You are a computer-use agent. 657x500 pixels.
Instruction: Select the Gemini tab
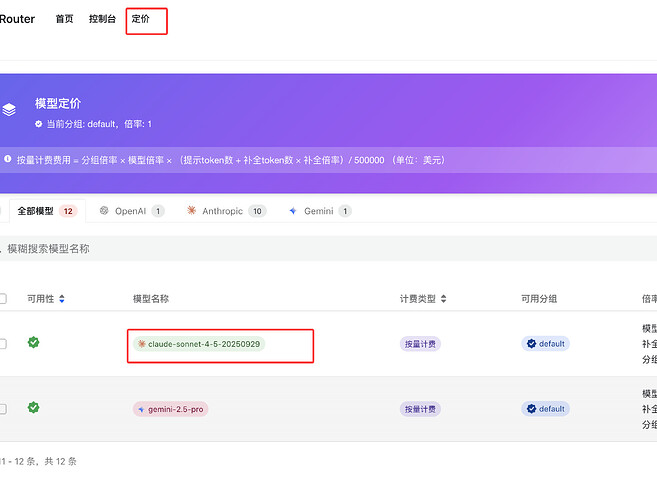point(321,211)
